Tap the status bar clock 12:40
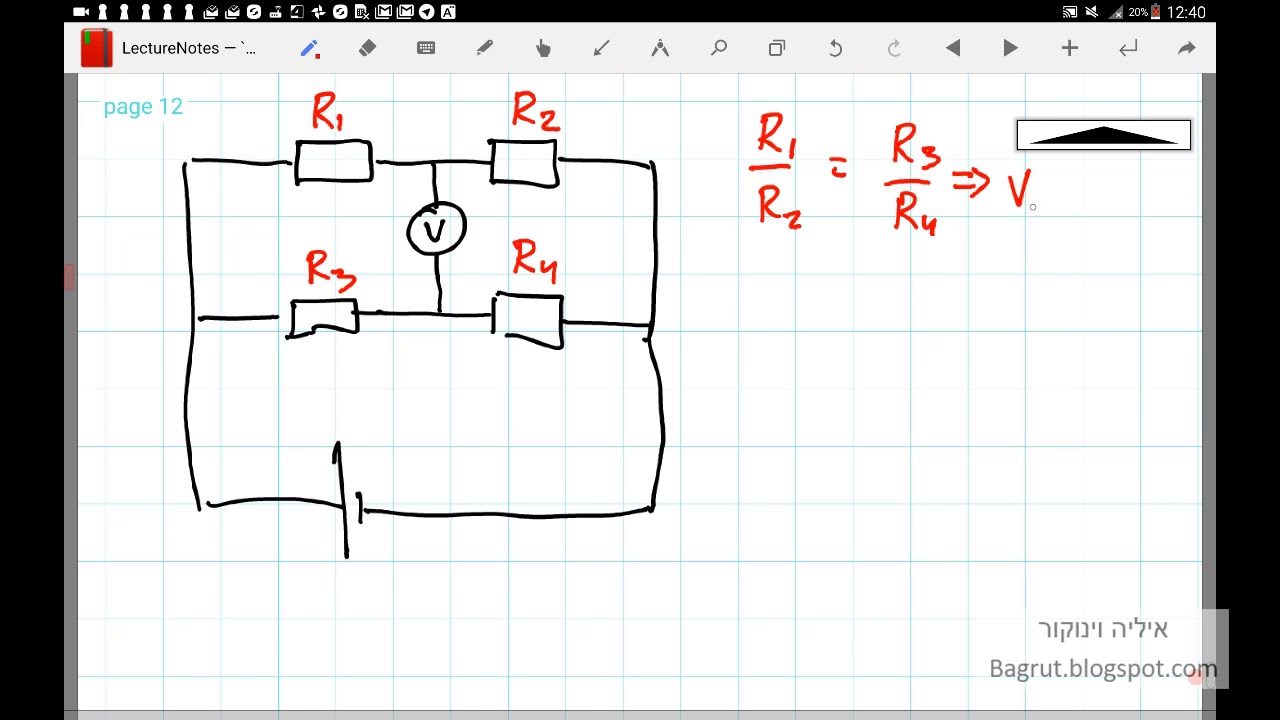Viewport: 1280px width, 720px height. [x=1187, y=12]
